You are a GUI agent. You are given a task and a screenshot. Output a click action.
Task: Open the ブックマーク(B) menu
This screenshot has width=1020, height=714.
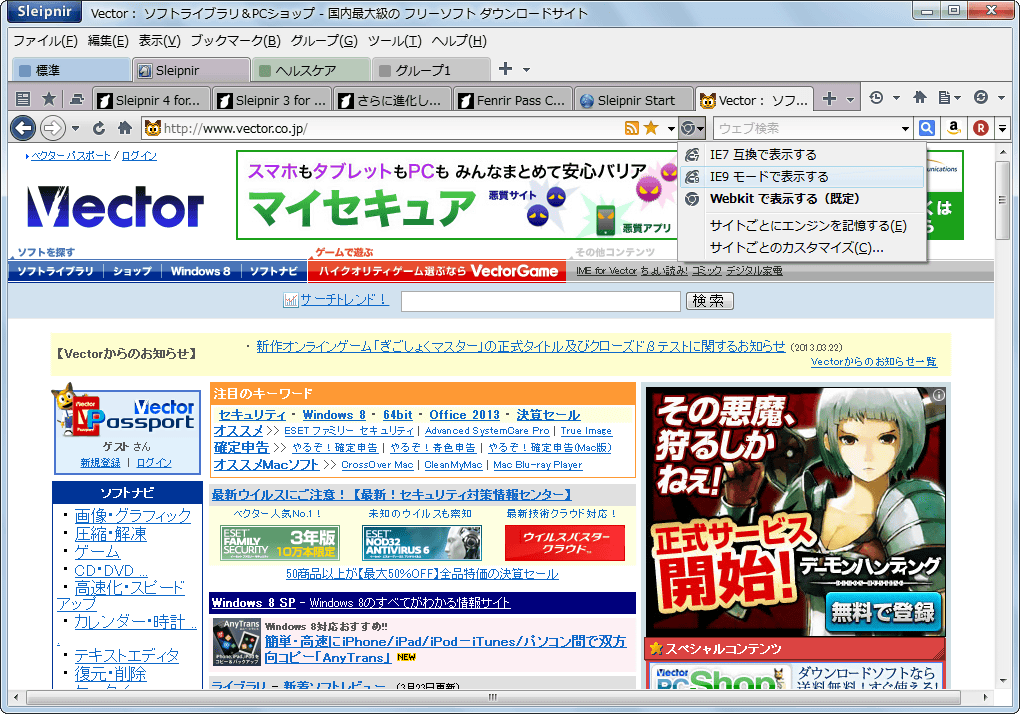(x=235, y=41)
